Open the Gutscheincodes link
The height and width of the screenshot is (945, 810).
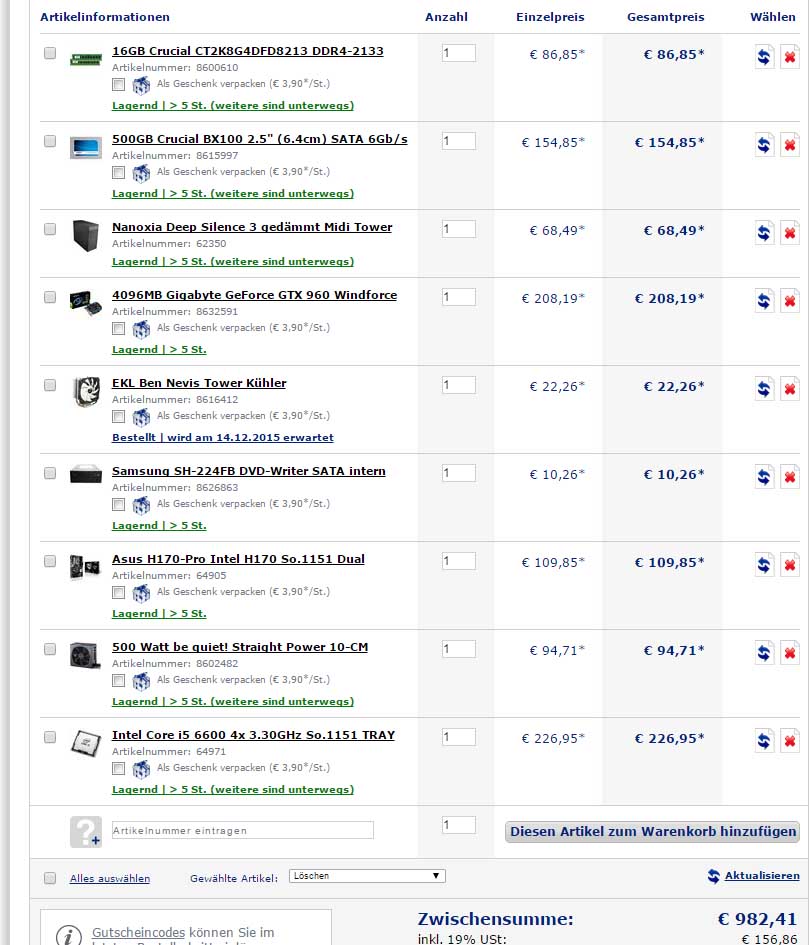pos(138,932)
